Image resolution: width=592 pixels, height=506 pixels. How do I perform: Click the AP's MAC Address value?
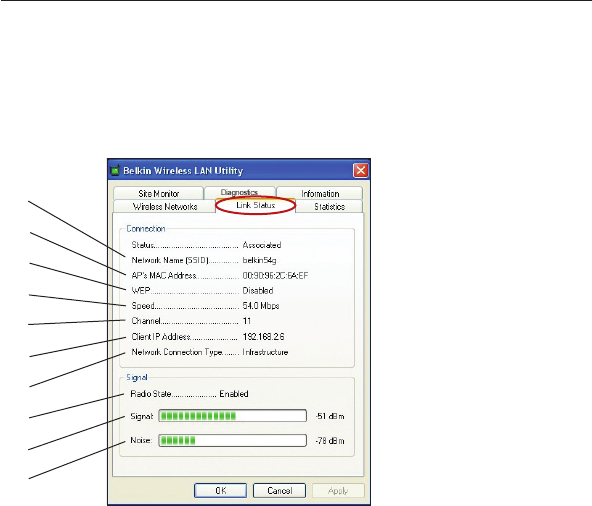275,276
